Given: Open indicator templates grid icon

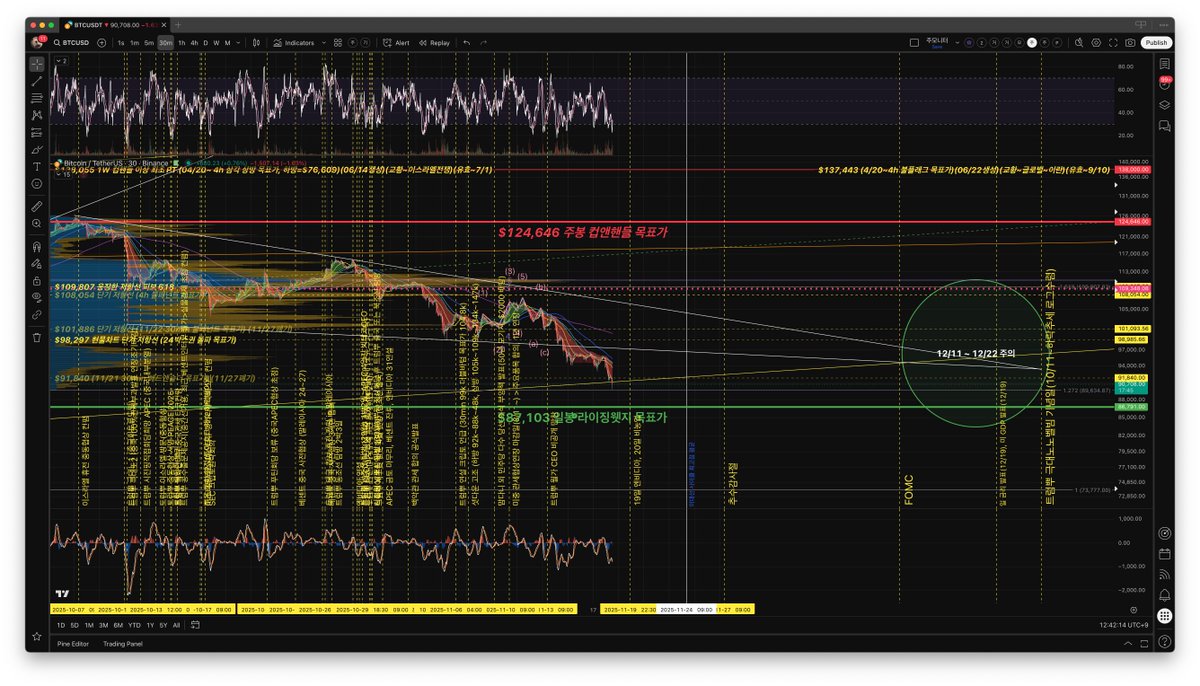Looking at the screenshot, I should (338, 43).
